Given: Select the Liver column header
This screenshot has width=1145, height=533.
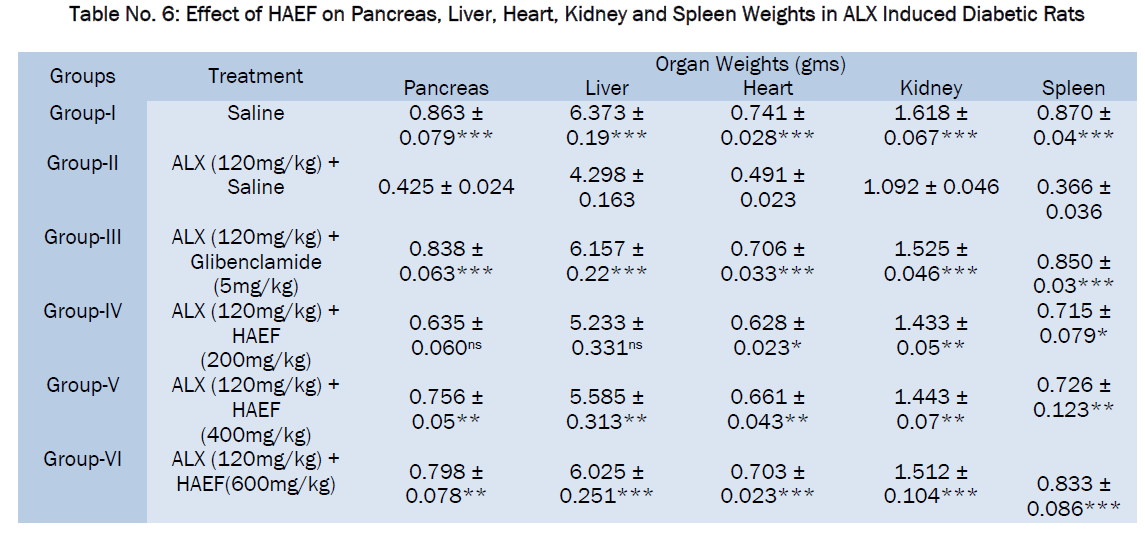Looking at the screenshot, I should click(607, 89).
